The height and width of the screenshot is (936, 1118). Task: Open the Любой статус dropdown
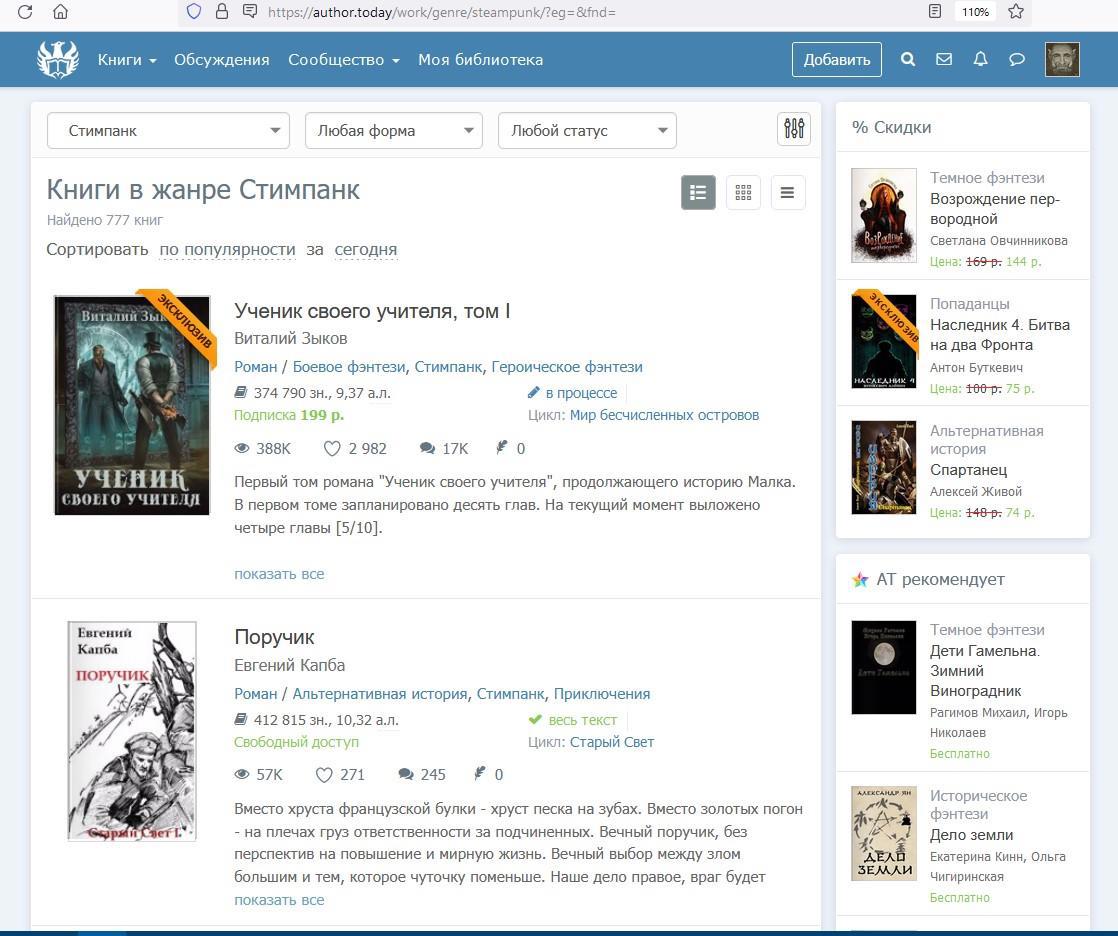[587, 130]
